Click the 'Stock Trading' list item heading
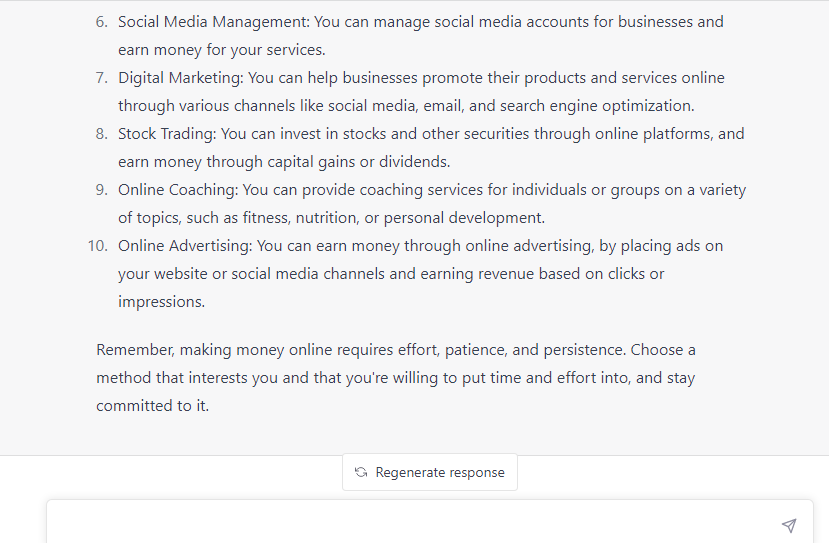Screen dimensions: 829x543 167,134
